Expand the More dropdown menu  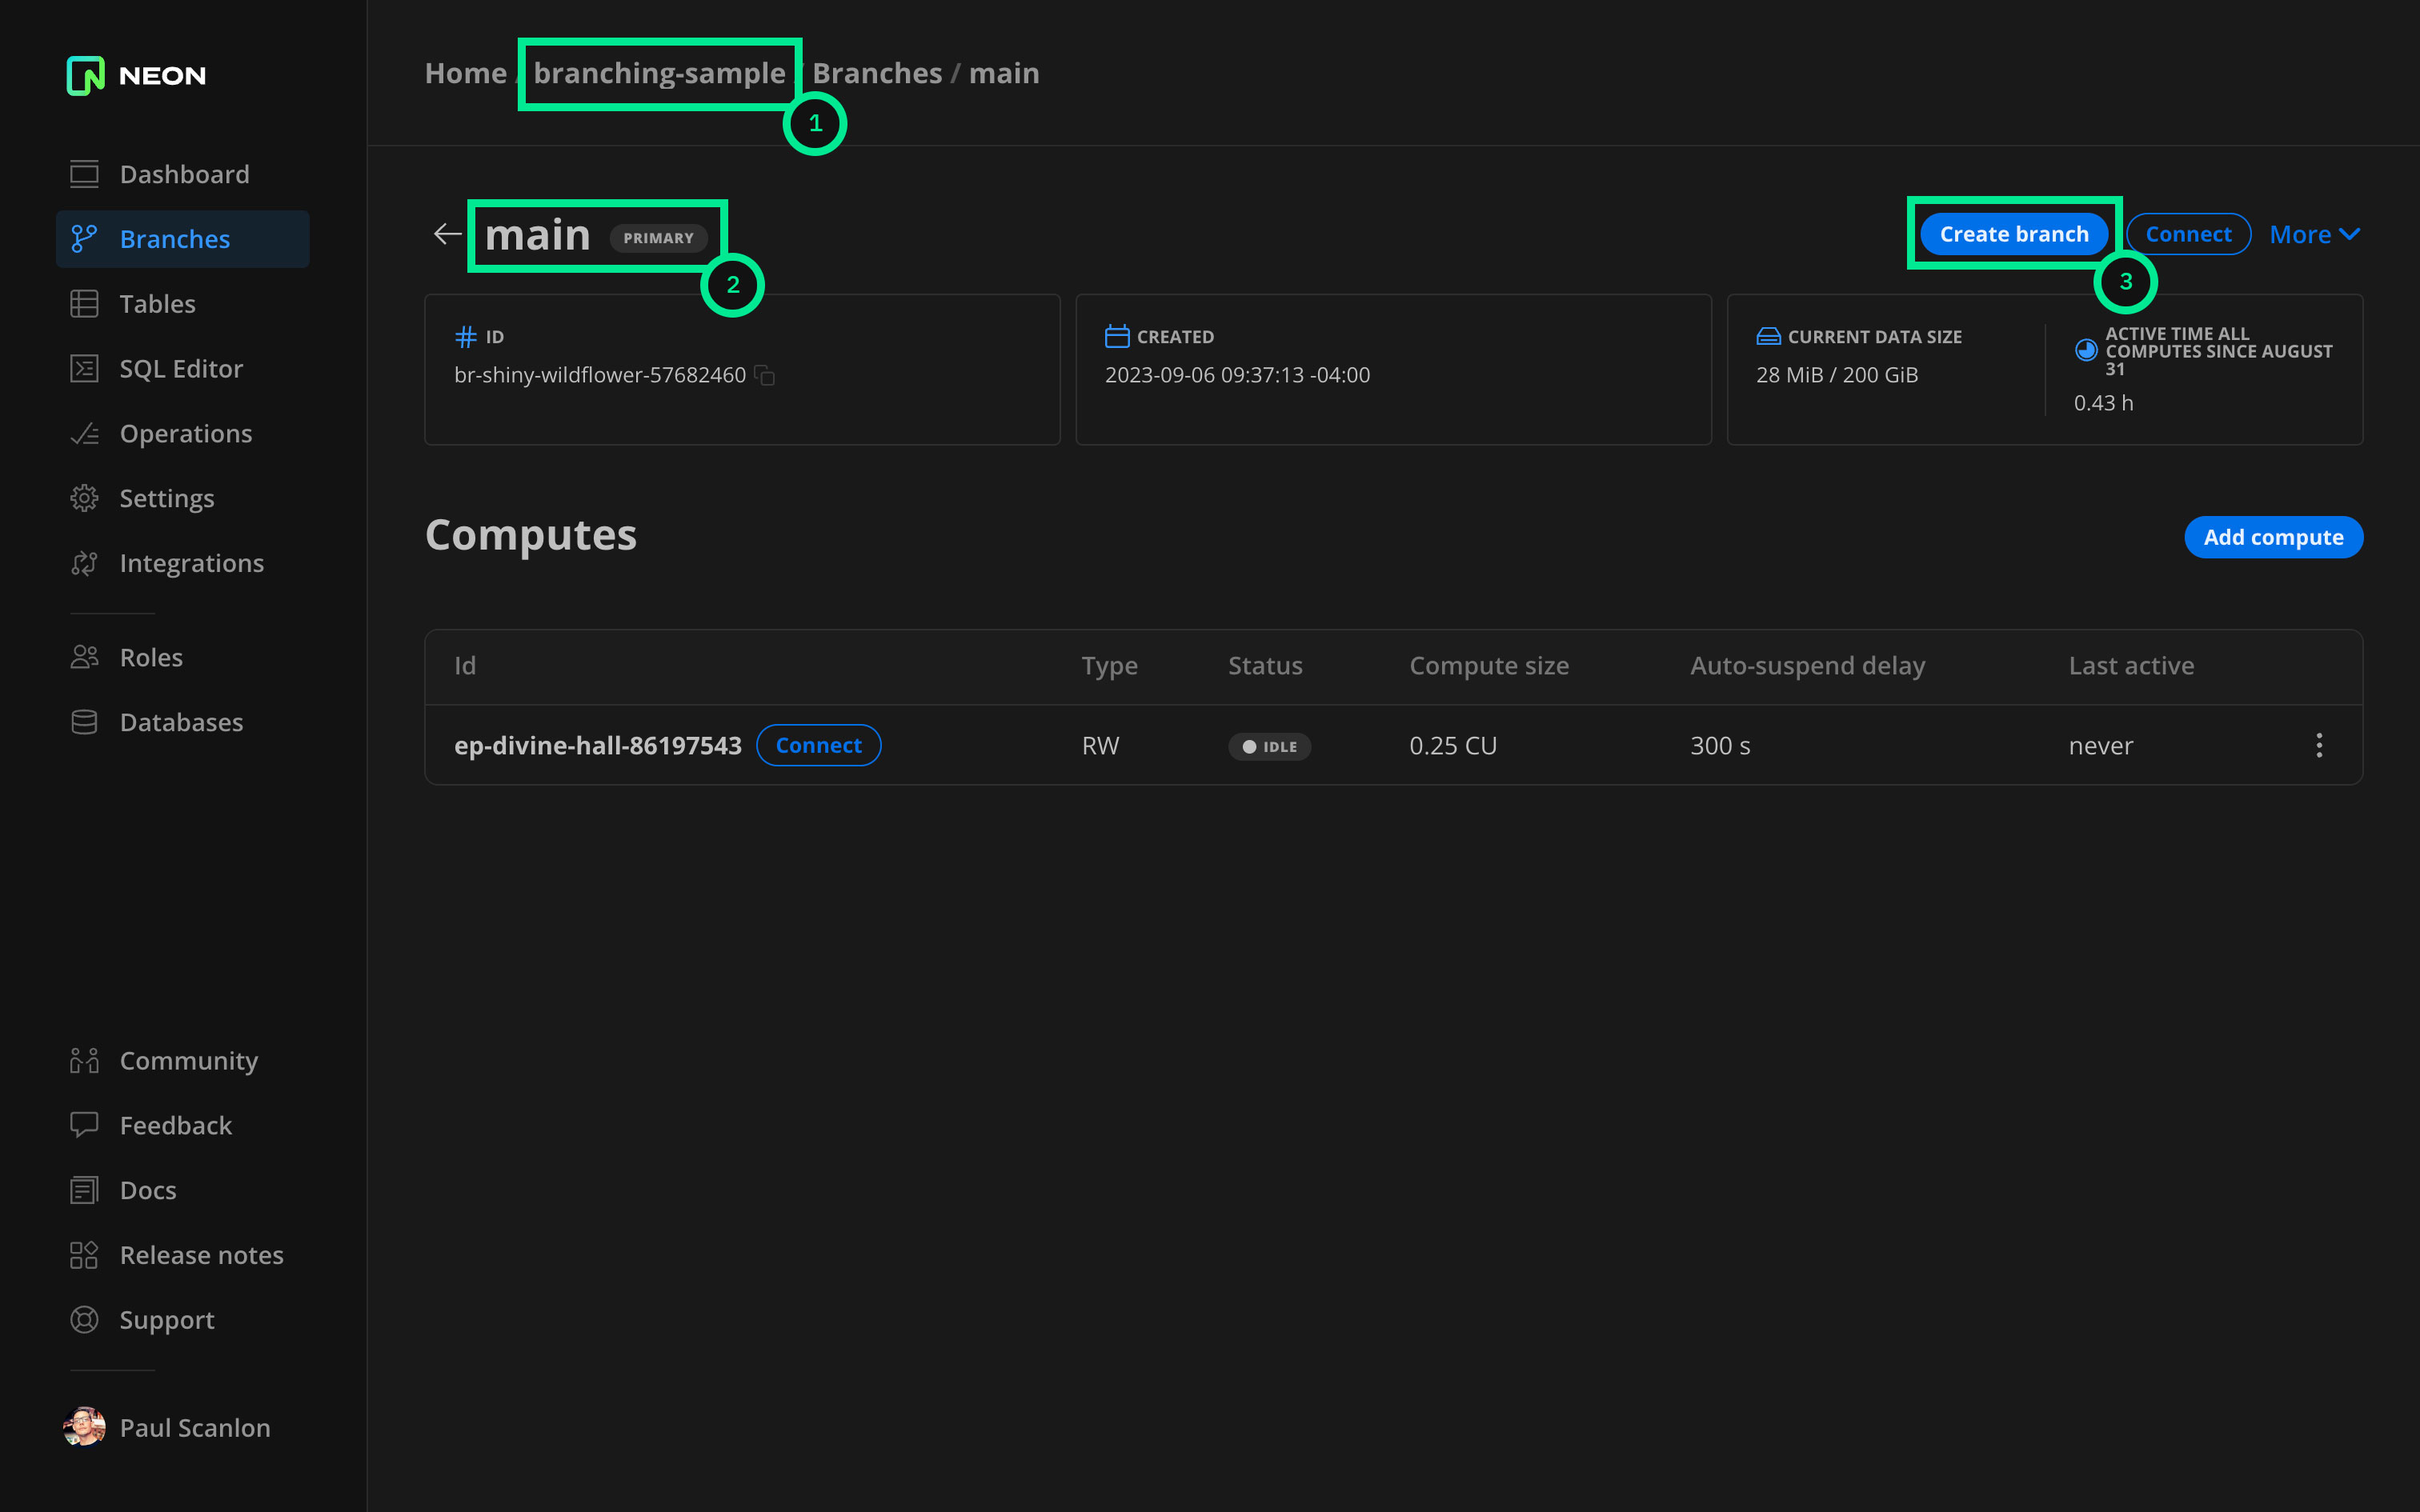point(2313,234)
